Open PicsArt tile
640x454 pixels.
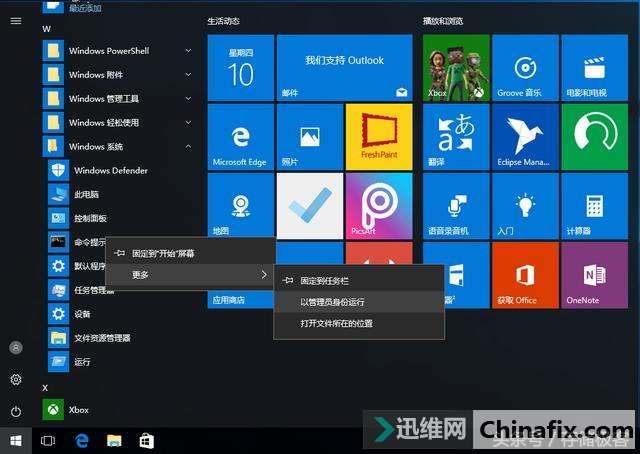(x=379, y=206)
